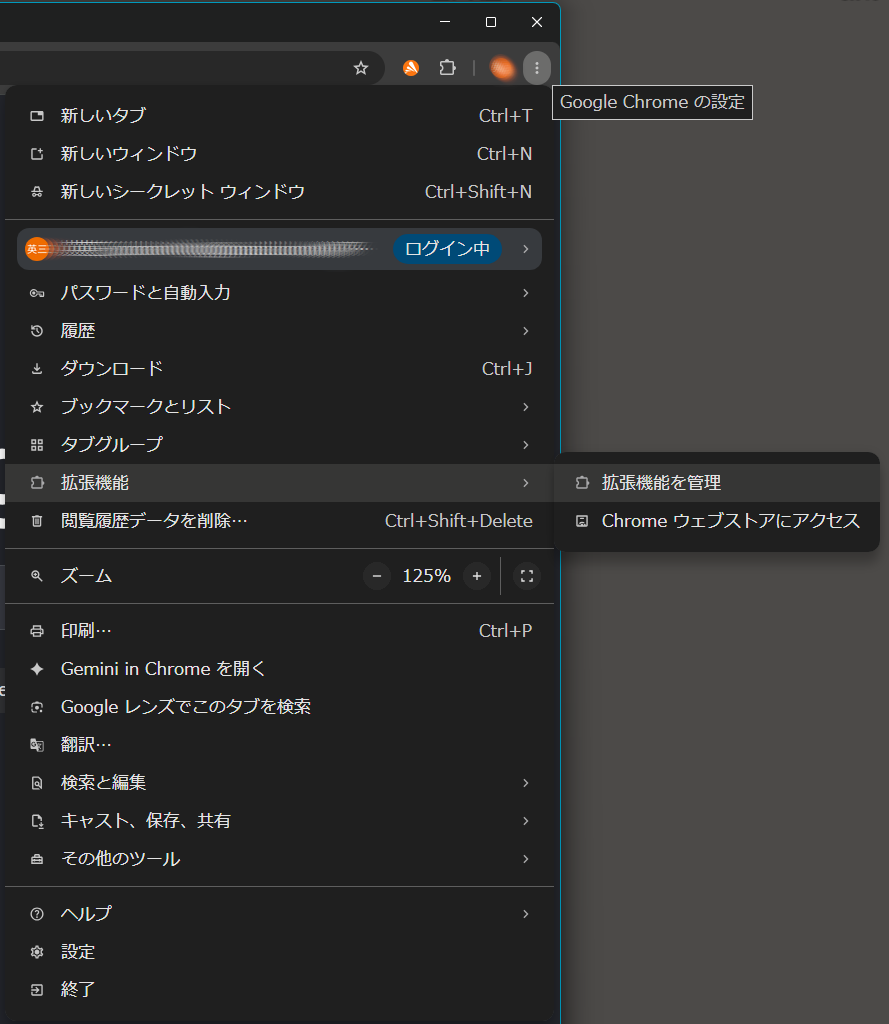Select Gemini in Chrome を開く

280,669
